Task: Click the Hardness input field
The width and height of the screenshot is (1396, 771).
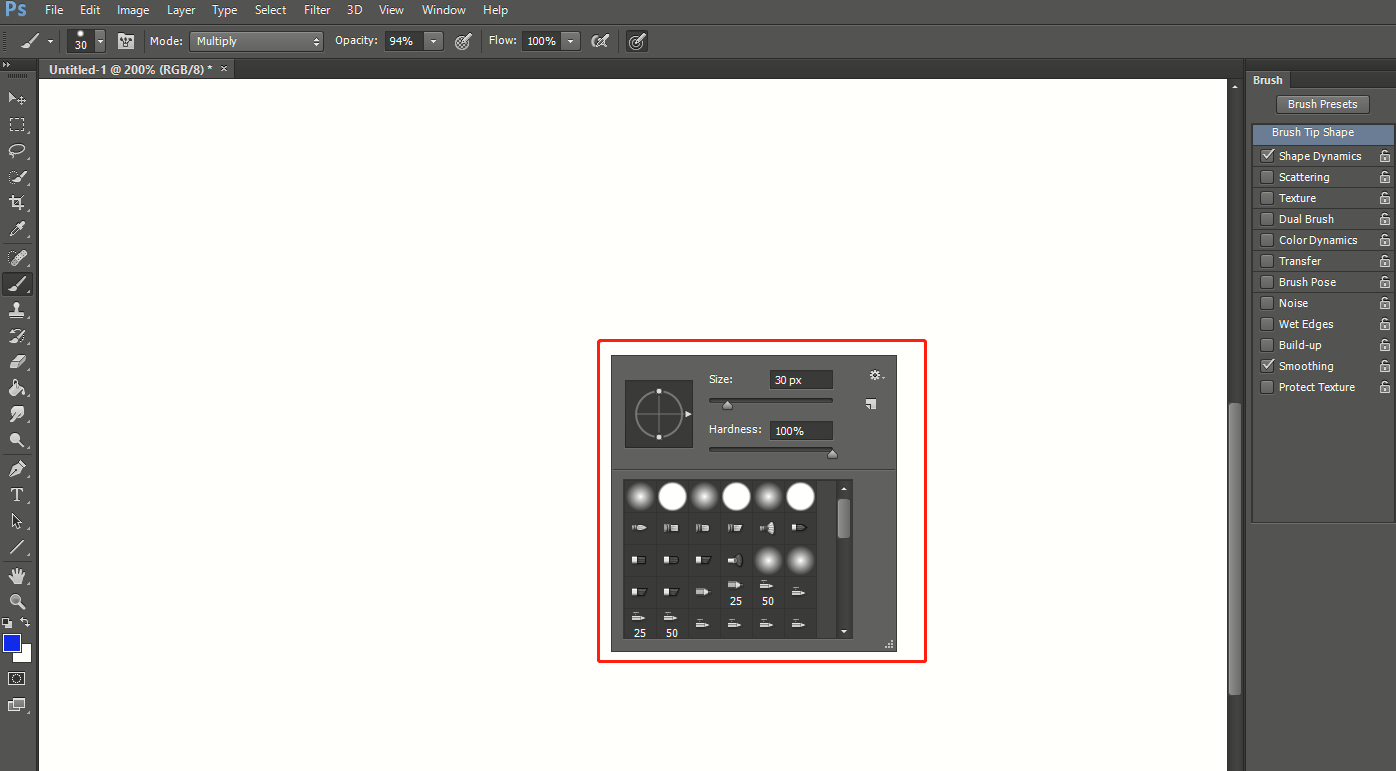Action: 801,430
